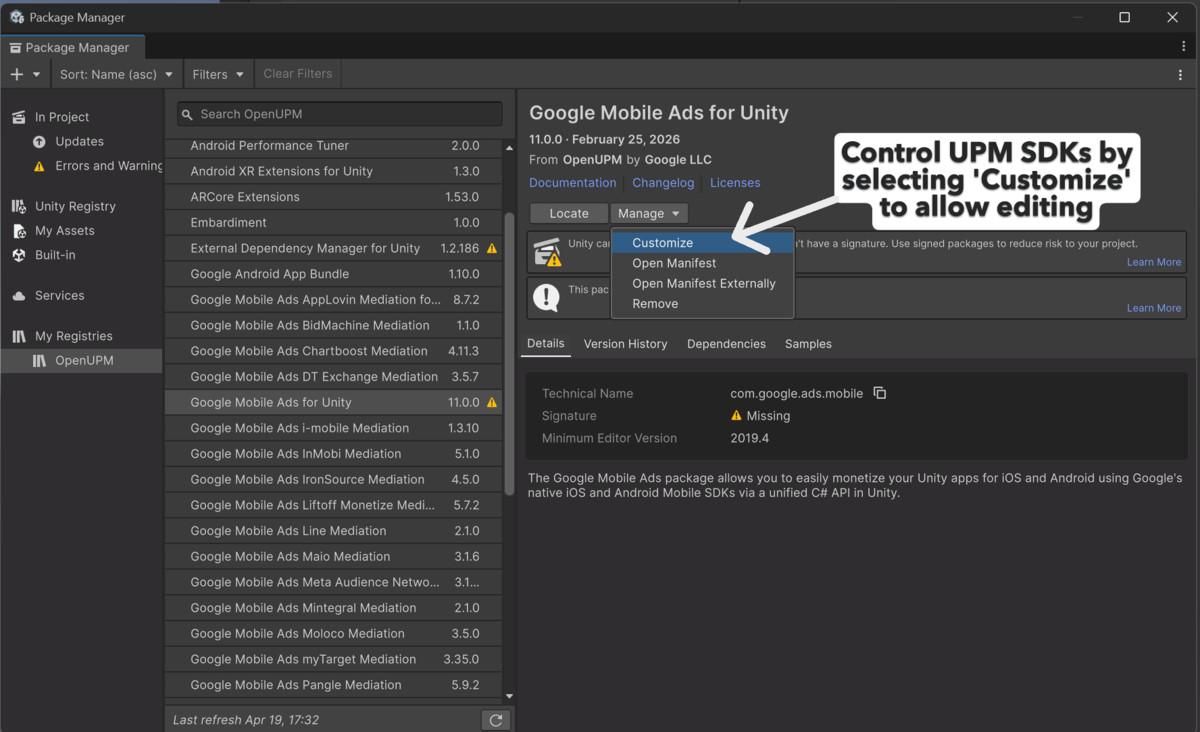The image size is (1200, 732).
Task: Open the Filters dropdown
Action: (x=218, y=74)
